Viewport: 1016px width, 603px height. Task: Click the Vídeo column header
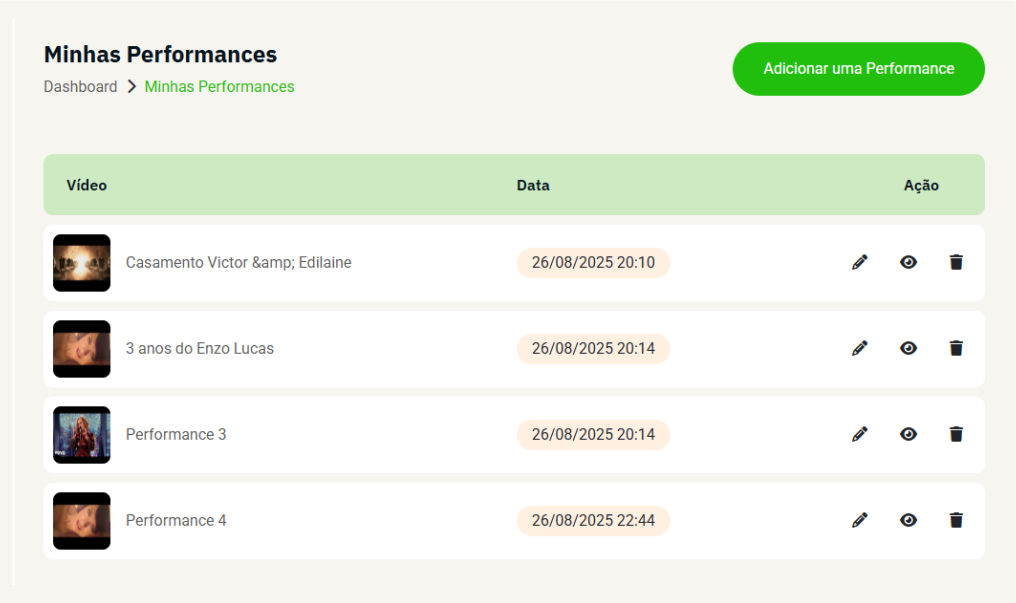(87, 185)
